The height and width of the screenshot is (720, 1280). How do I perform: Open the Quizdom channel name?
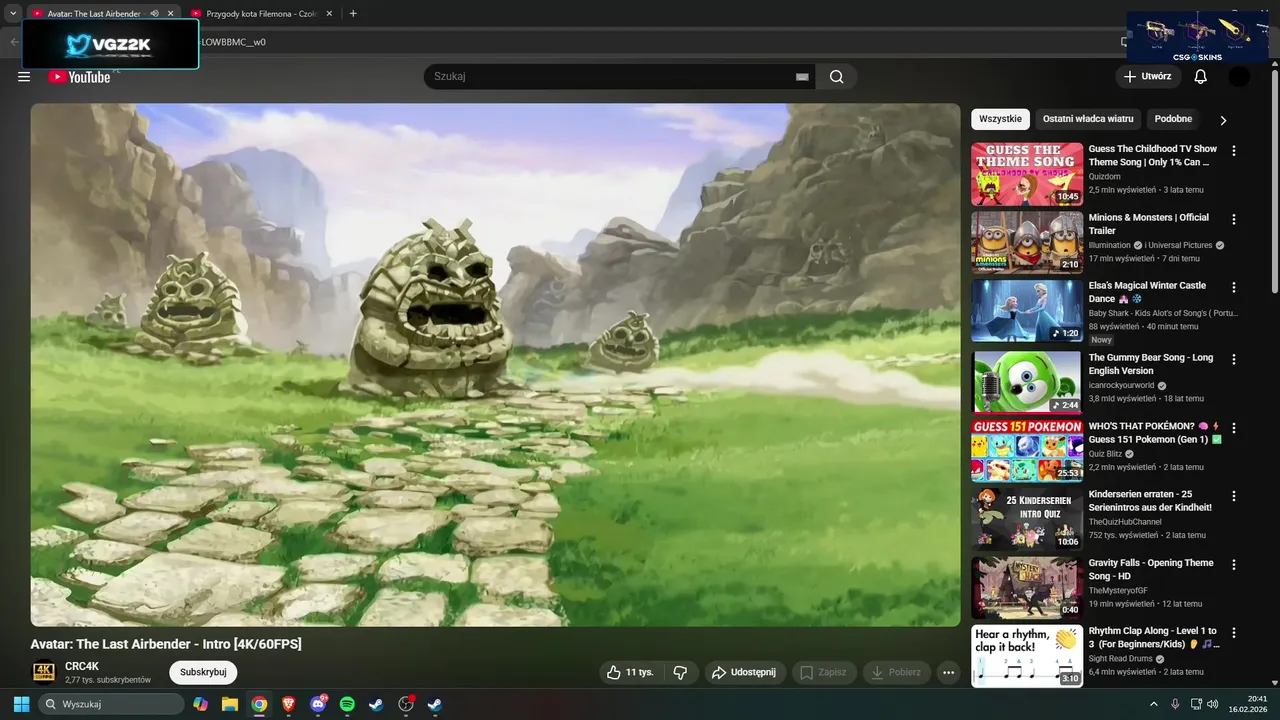coord(1105,176)
